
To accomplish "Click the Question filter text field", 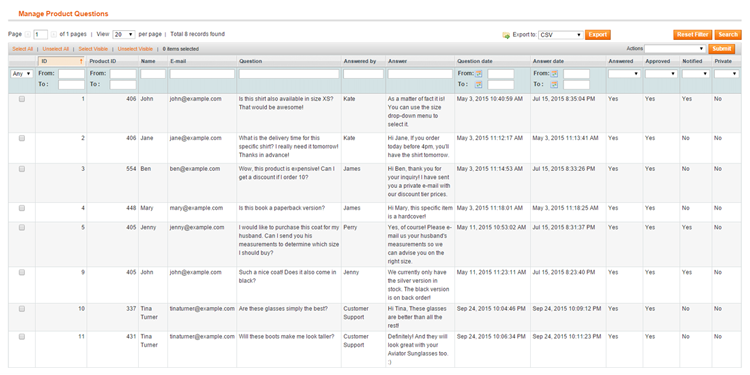I will (x=289, y=74).
